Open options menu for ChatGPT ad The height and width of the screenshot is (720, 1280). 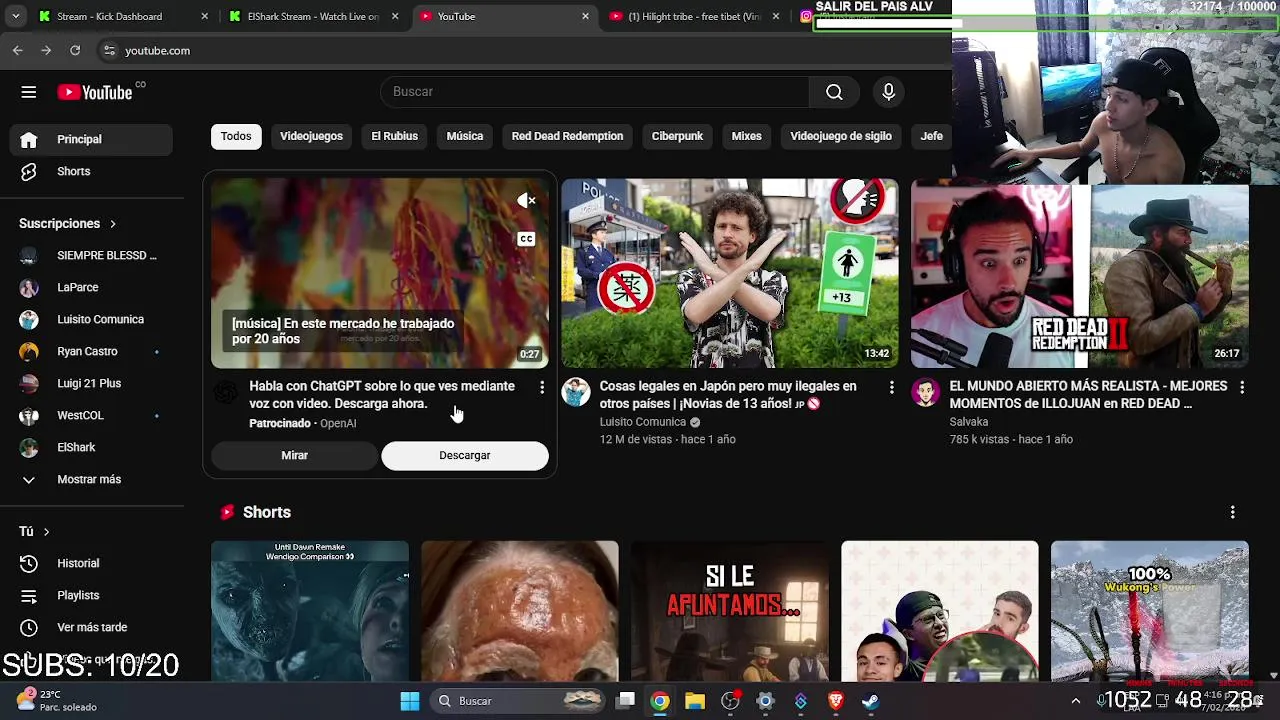point(542,387)
